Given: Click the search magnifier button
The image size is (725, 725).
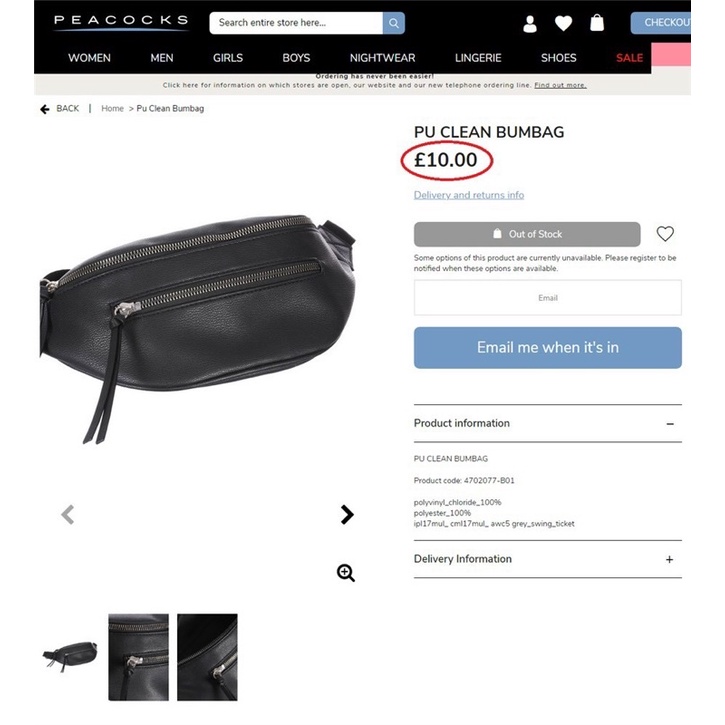Looking at the screenshot, I should click(x=393, y=23).
